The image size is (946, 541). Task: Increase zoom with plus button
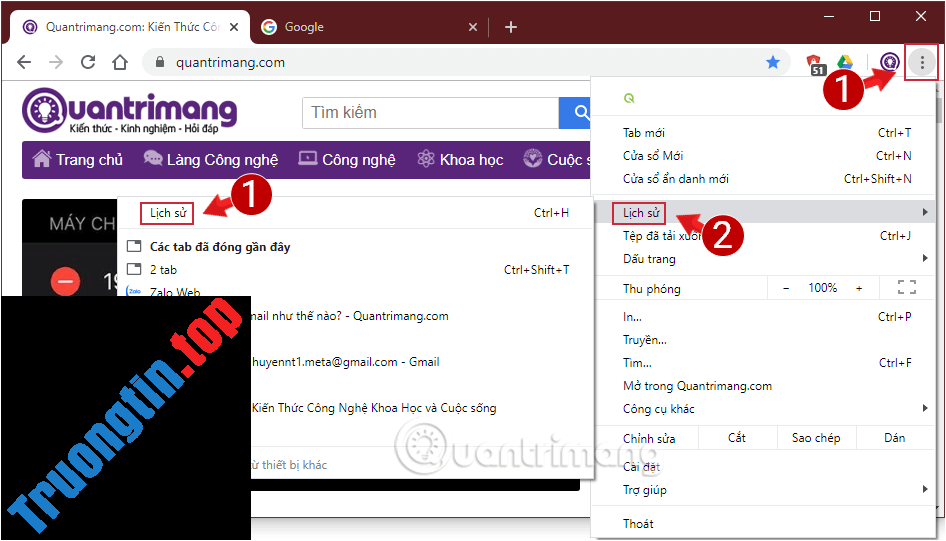[x=859, y=288]
